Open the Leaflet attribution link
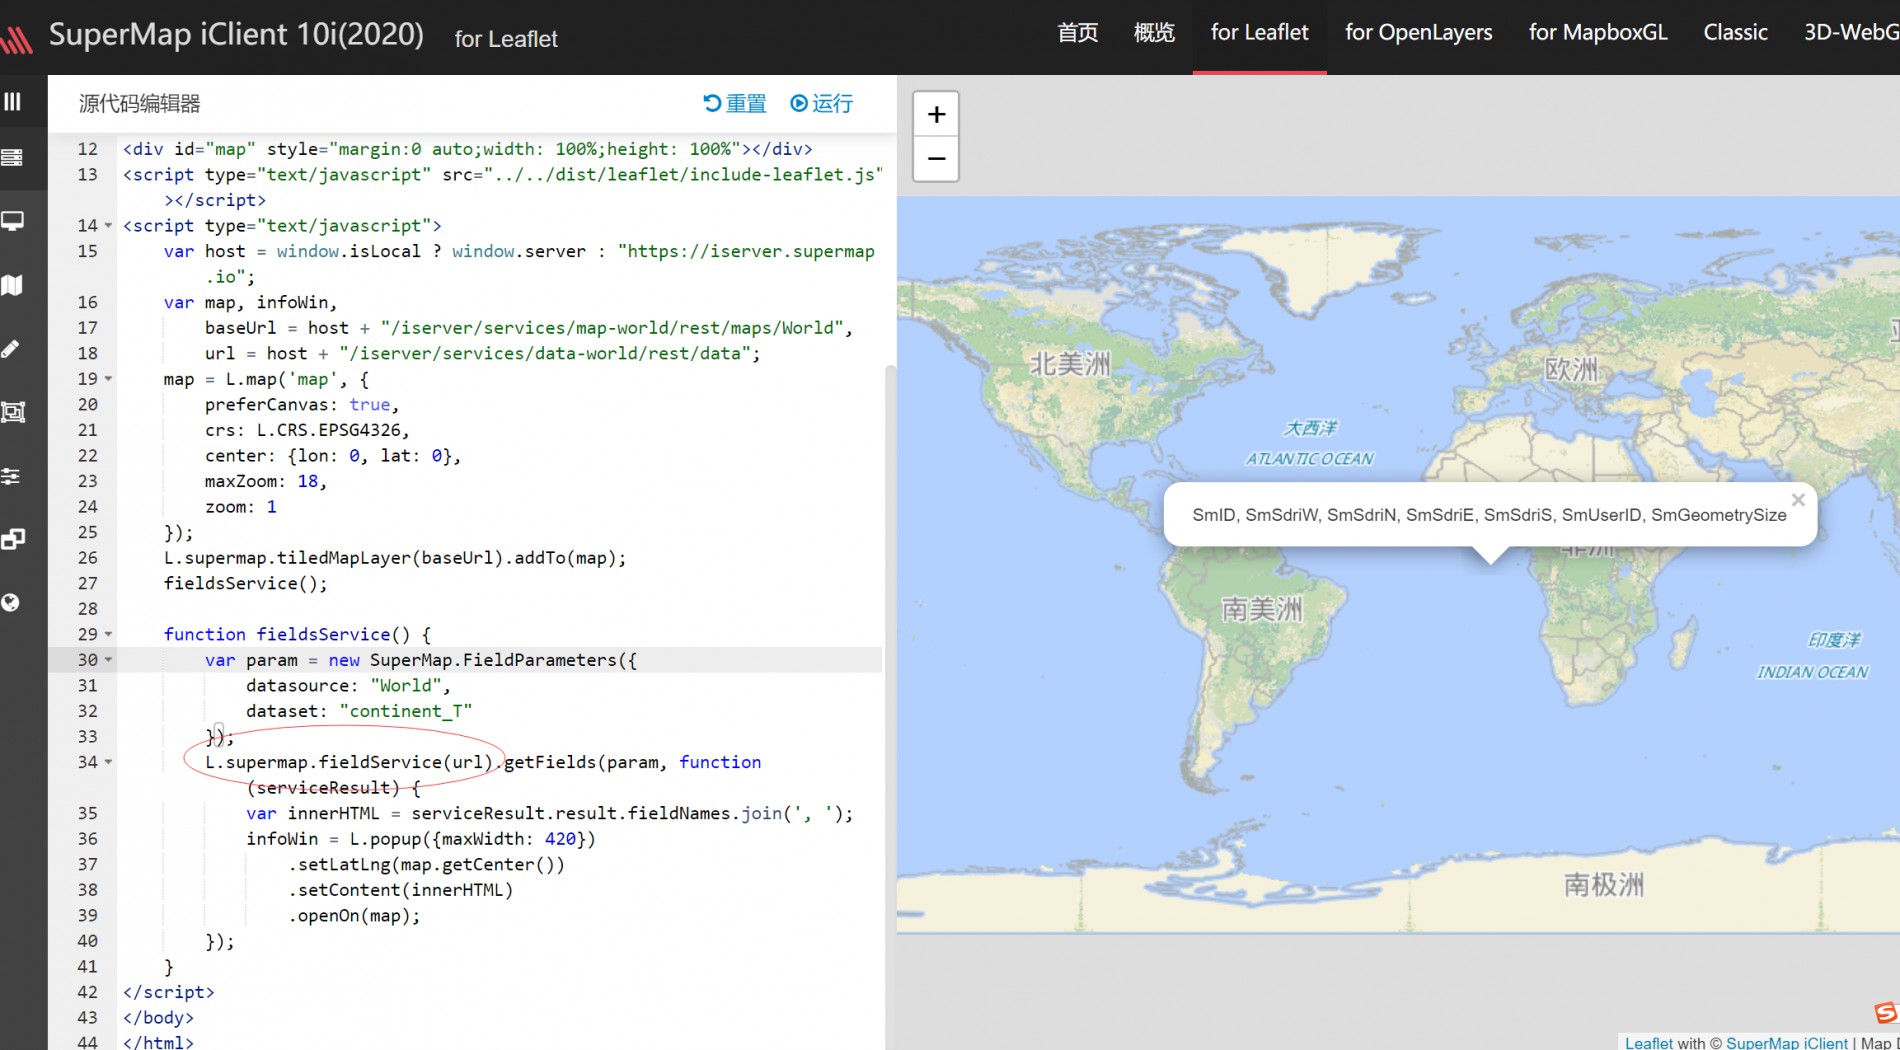Screen dimensions: 1900x1050 [1648, 1042]
